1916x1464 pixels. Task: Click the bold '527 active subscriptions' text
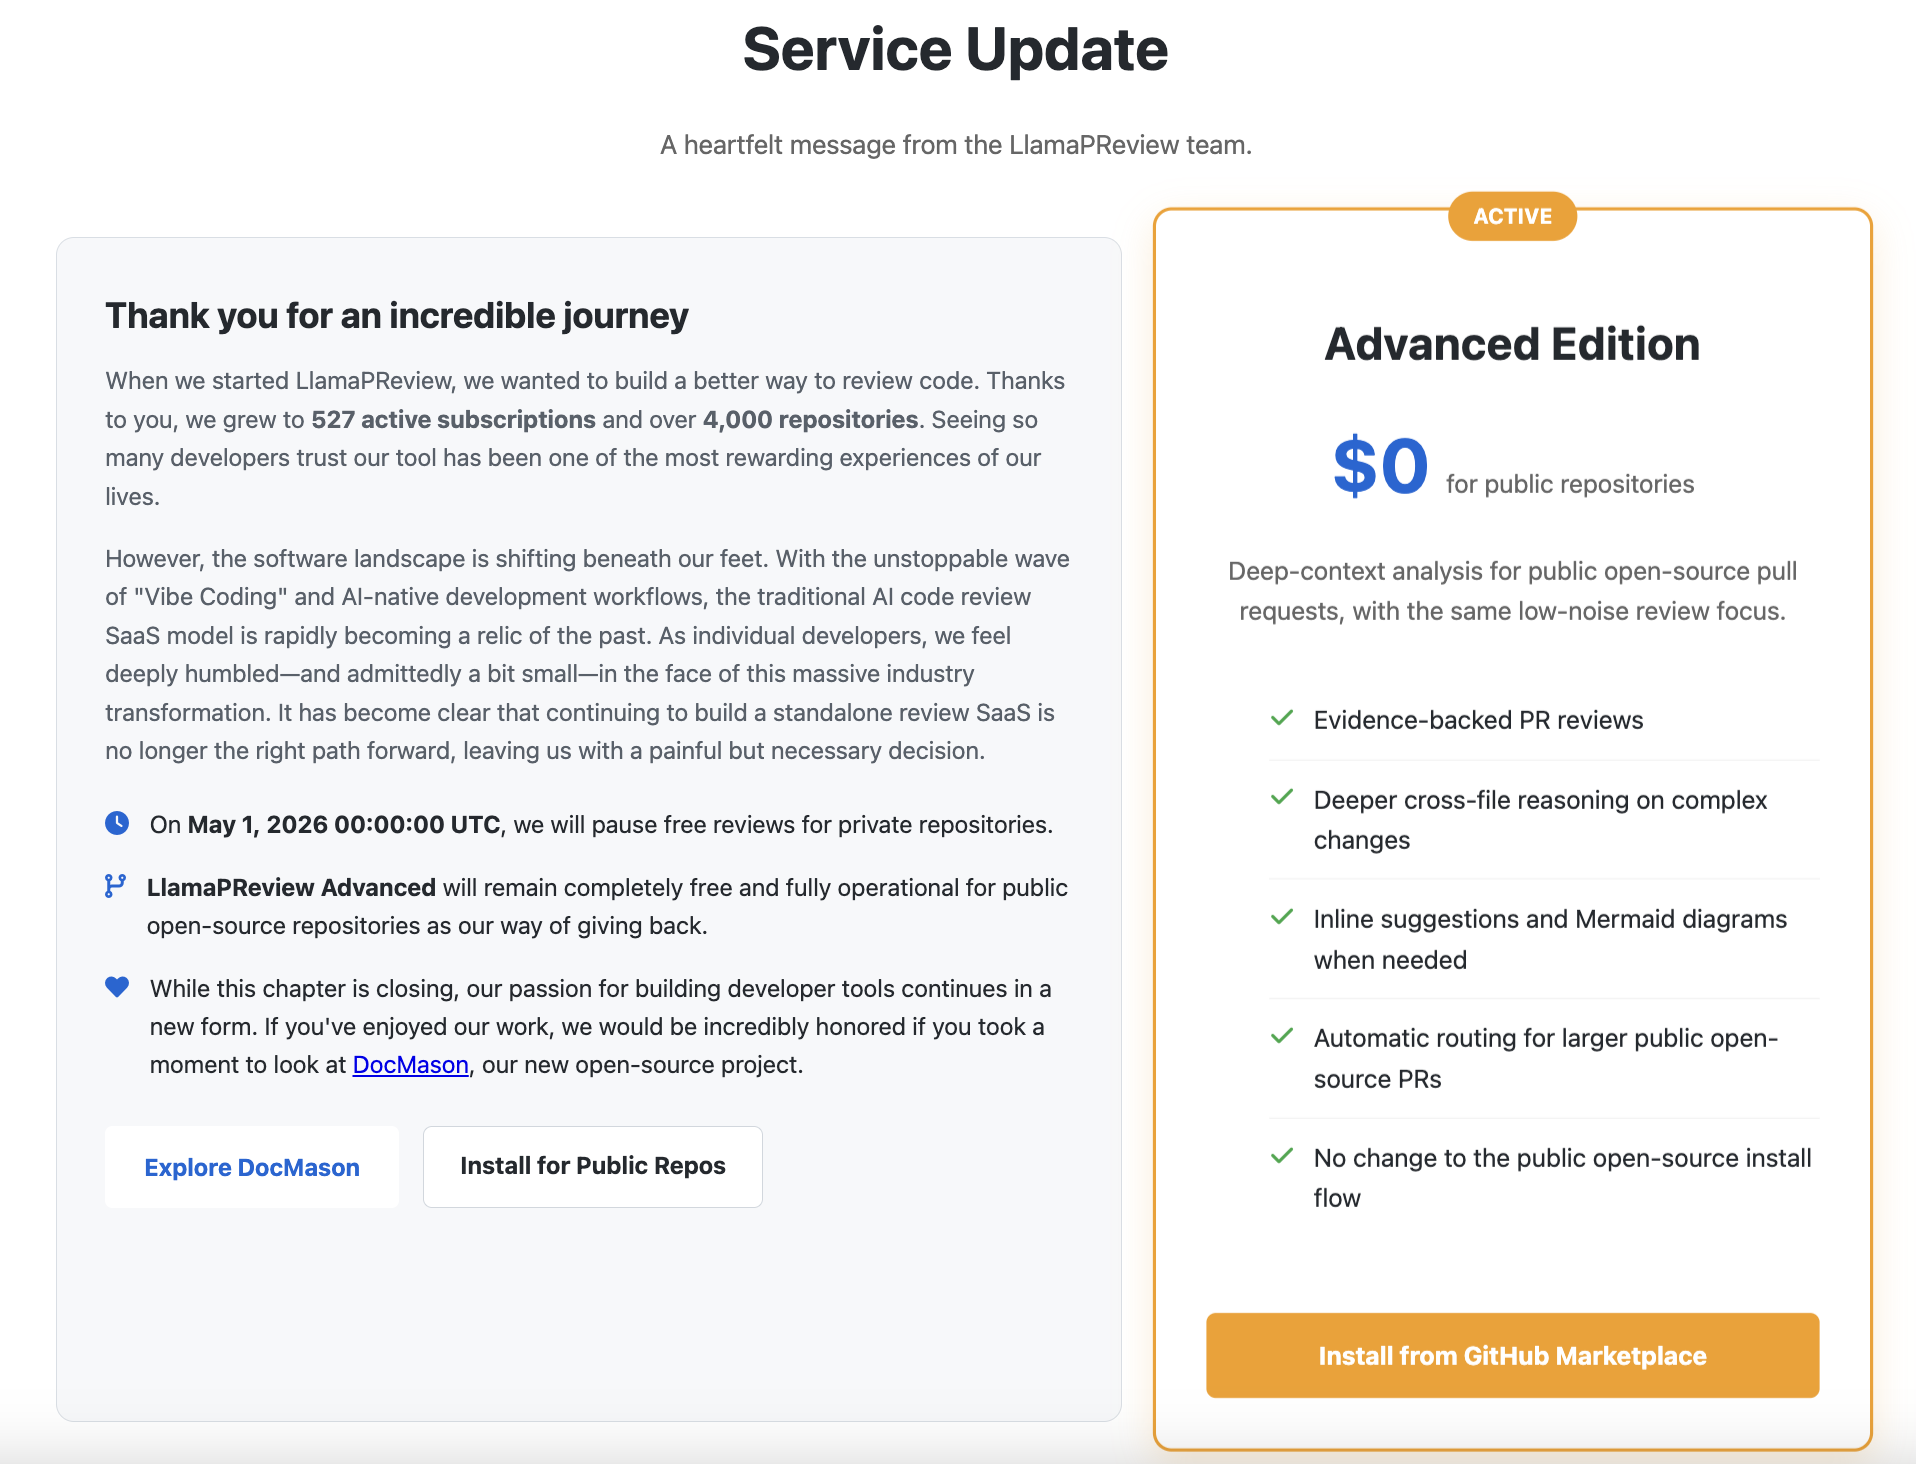coord(453,419)
